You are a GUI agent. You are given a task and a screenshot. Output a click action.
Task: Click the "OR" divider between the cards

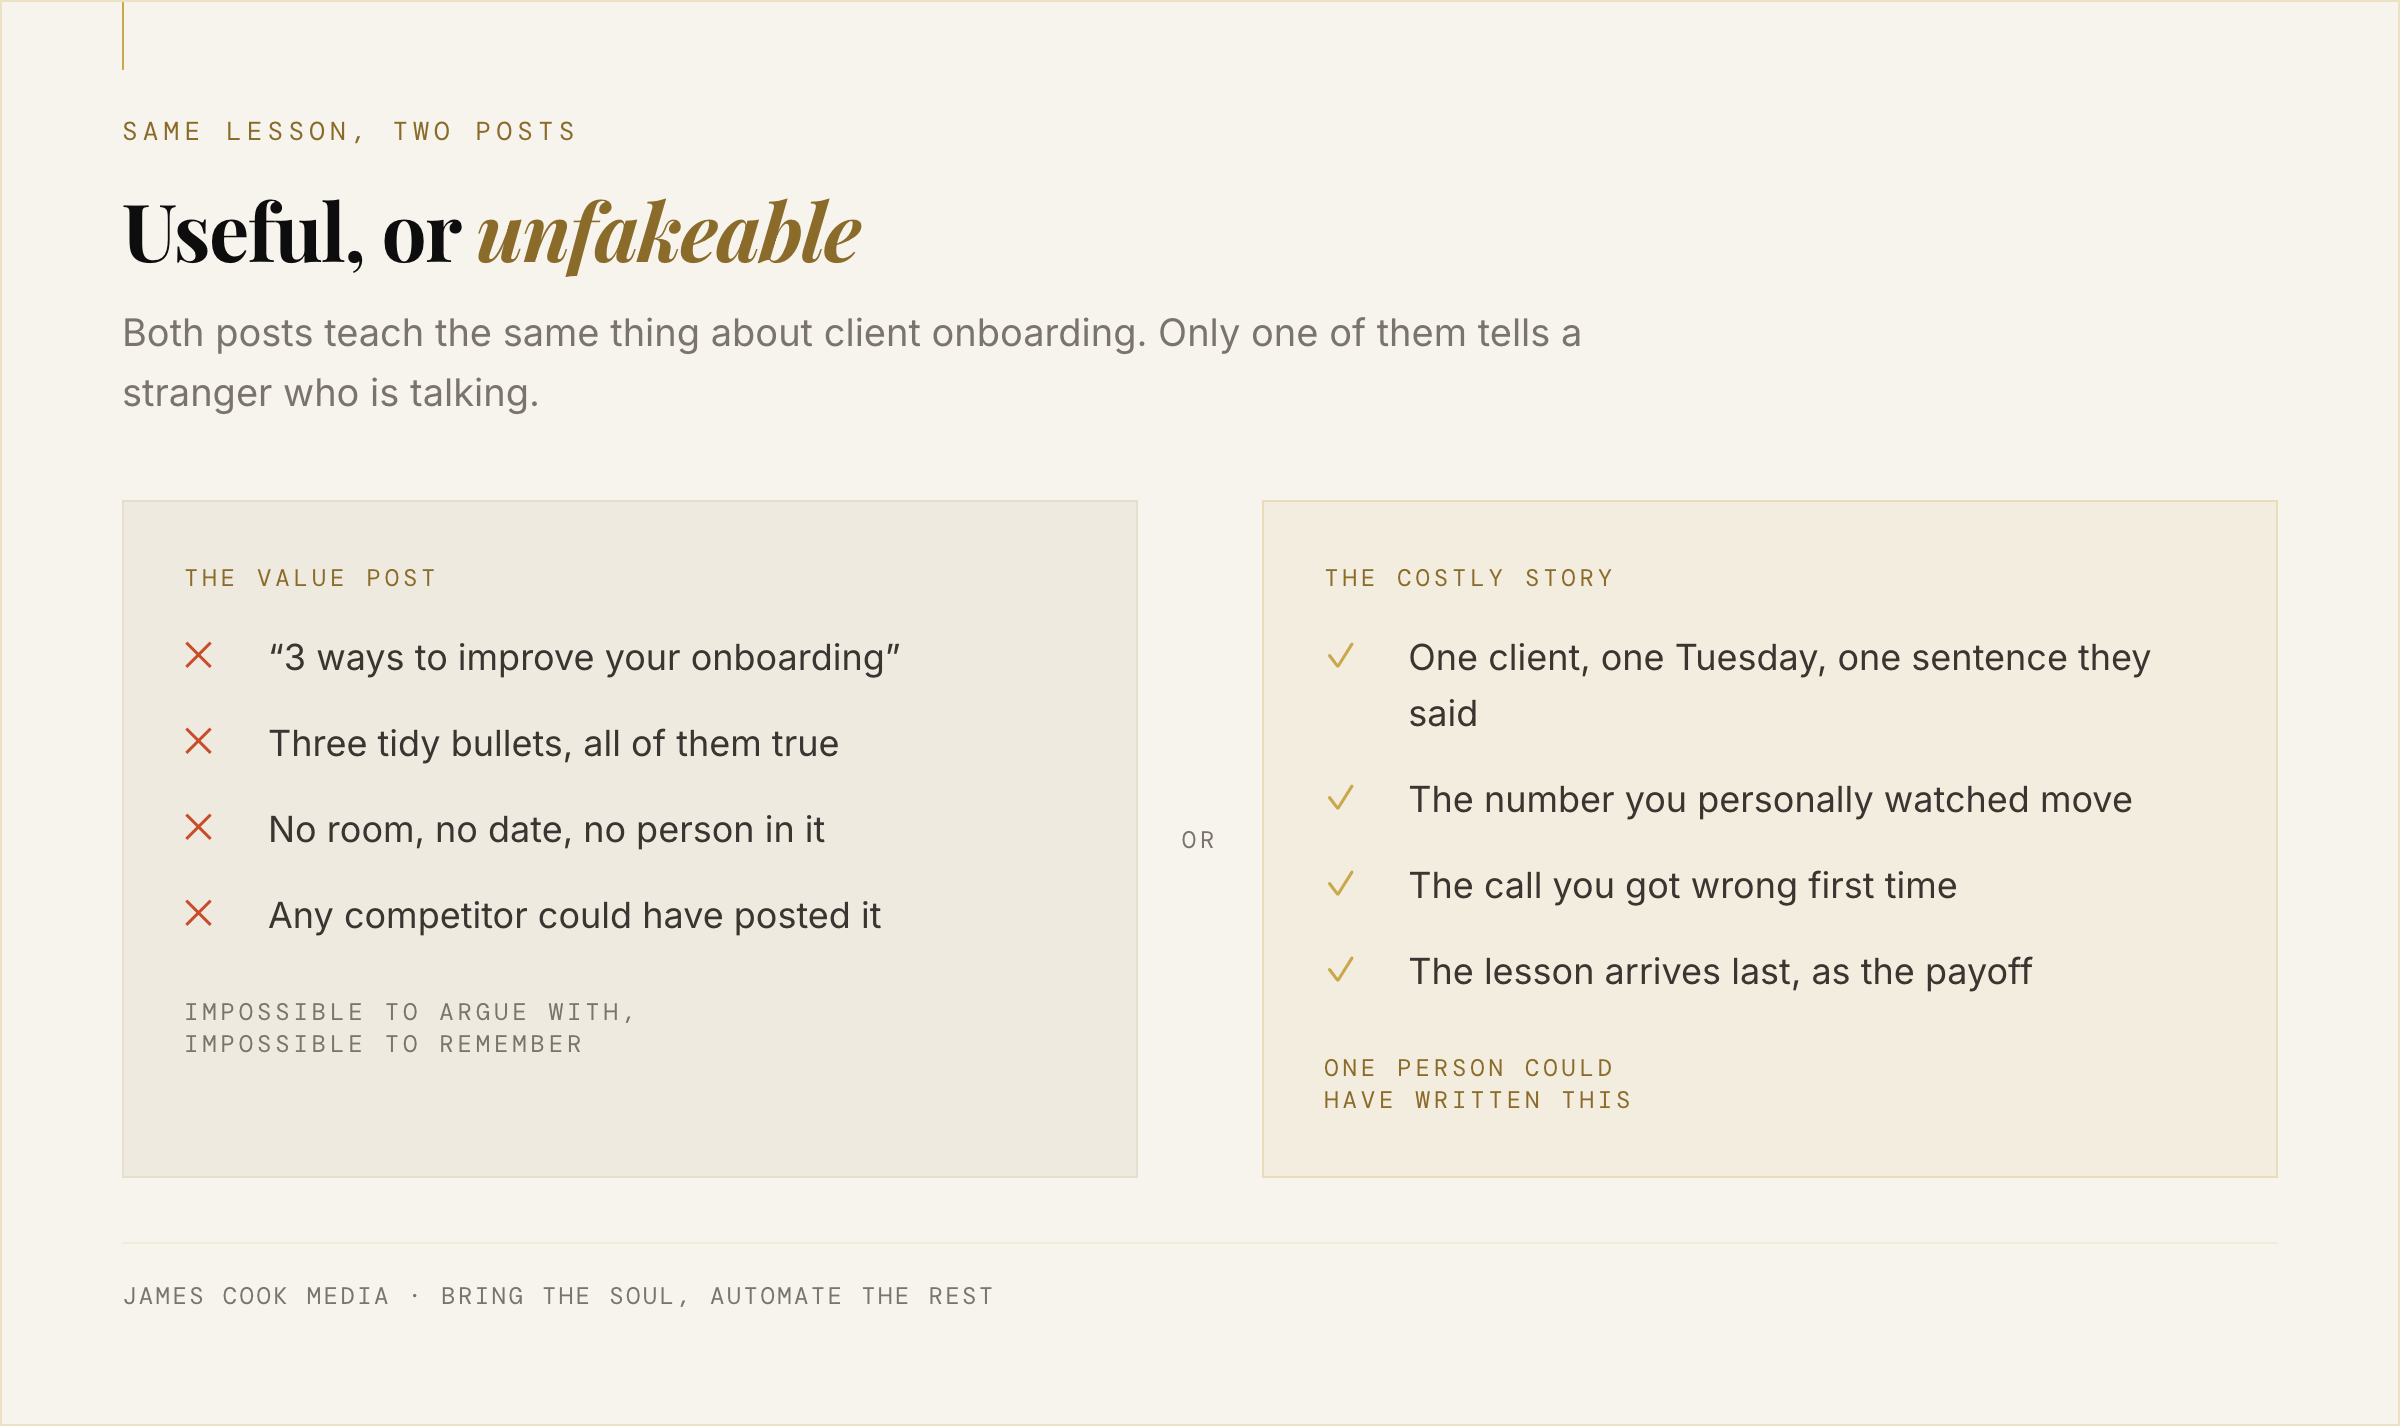pos(1198,840)
